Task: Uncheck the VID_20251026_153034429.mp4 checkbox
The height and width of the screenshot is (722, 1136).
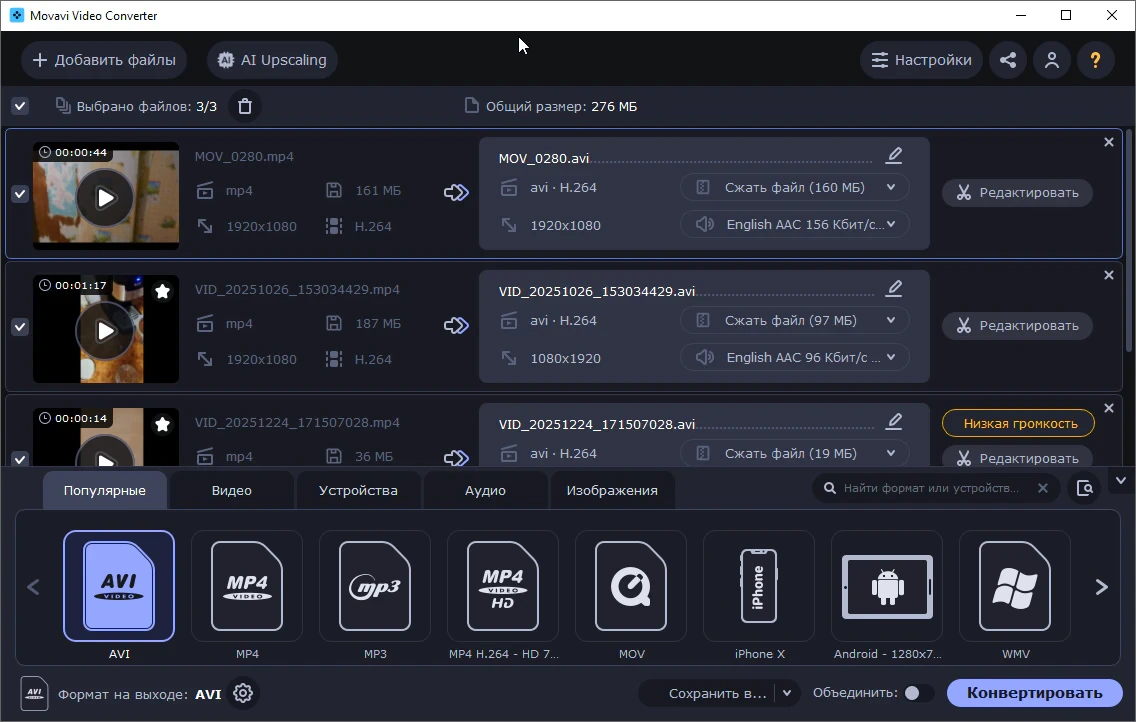Action: (x=20, y=327)
